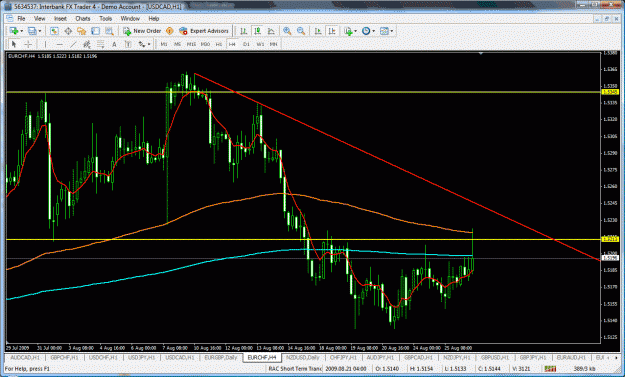Open the Arrows dropdown arrow
The image size is (625, 377).
tap(149, 44)
